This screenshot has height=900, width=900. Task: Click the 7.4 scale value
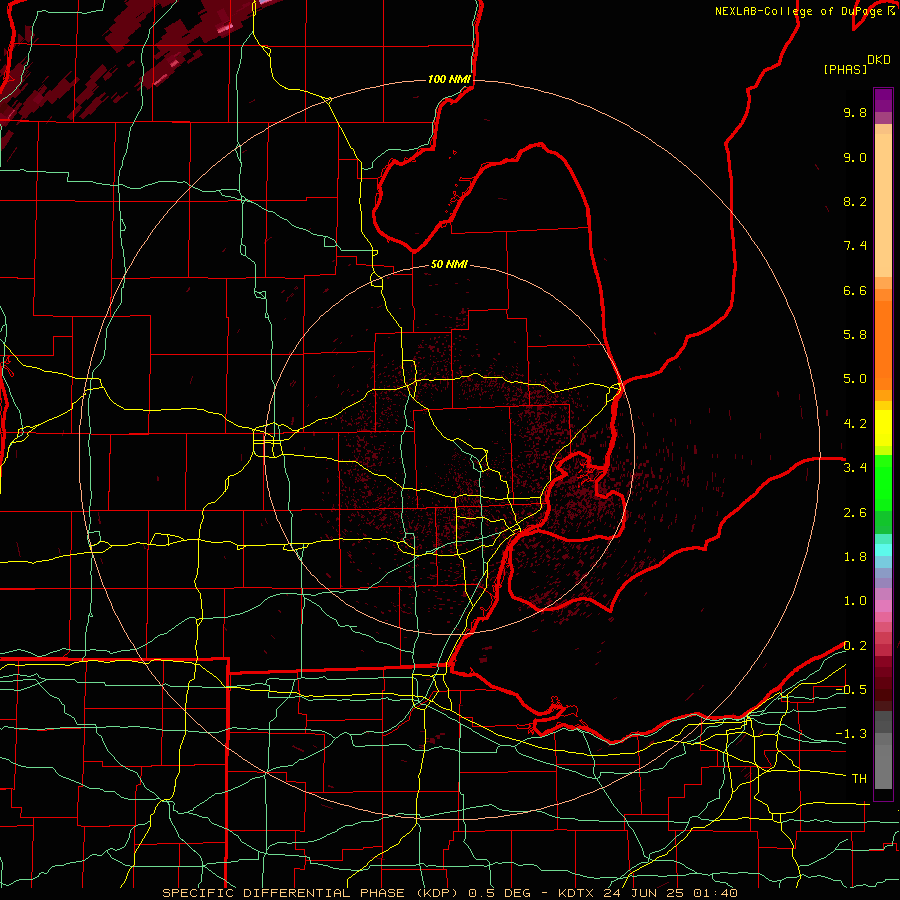click(x=855, y=246)
